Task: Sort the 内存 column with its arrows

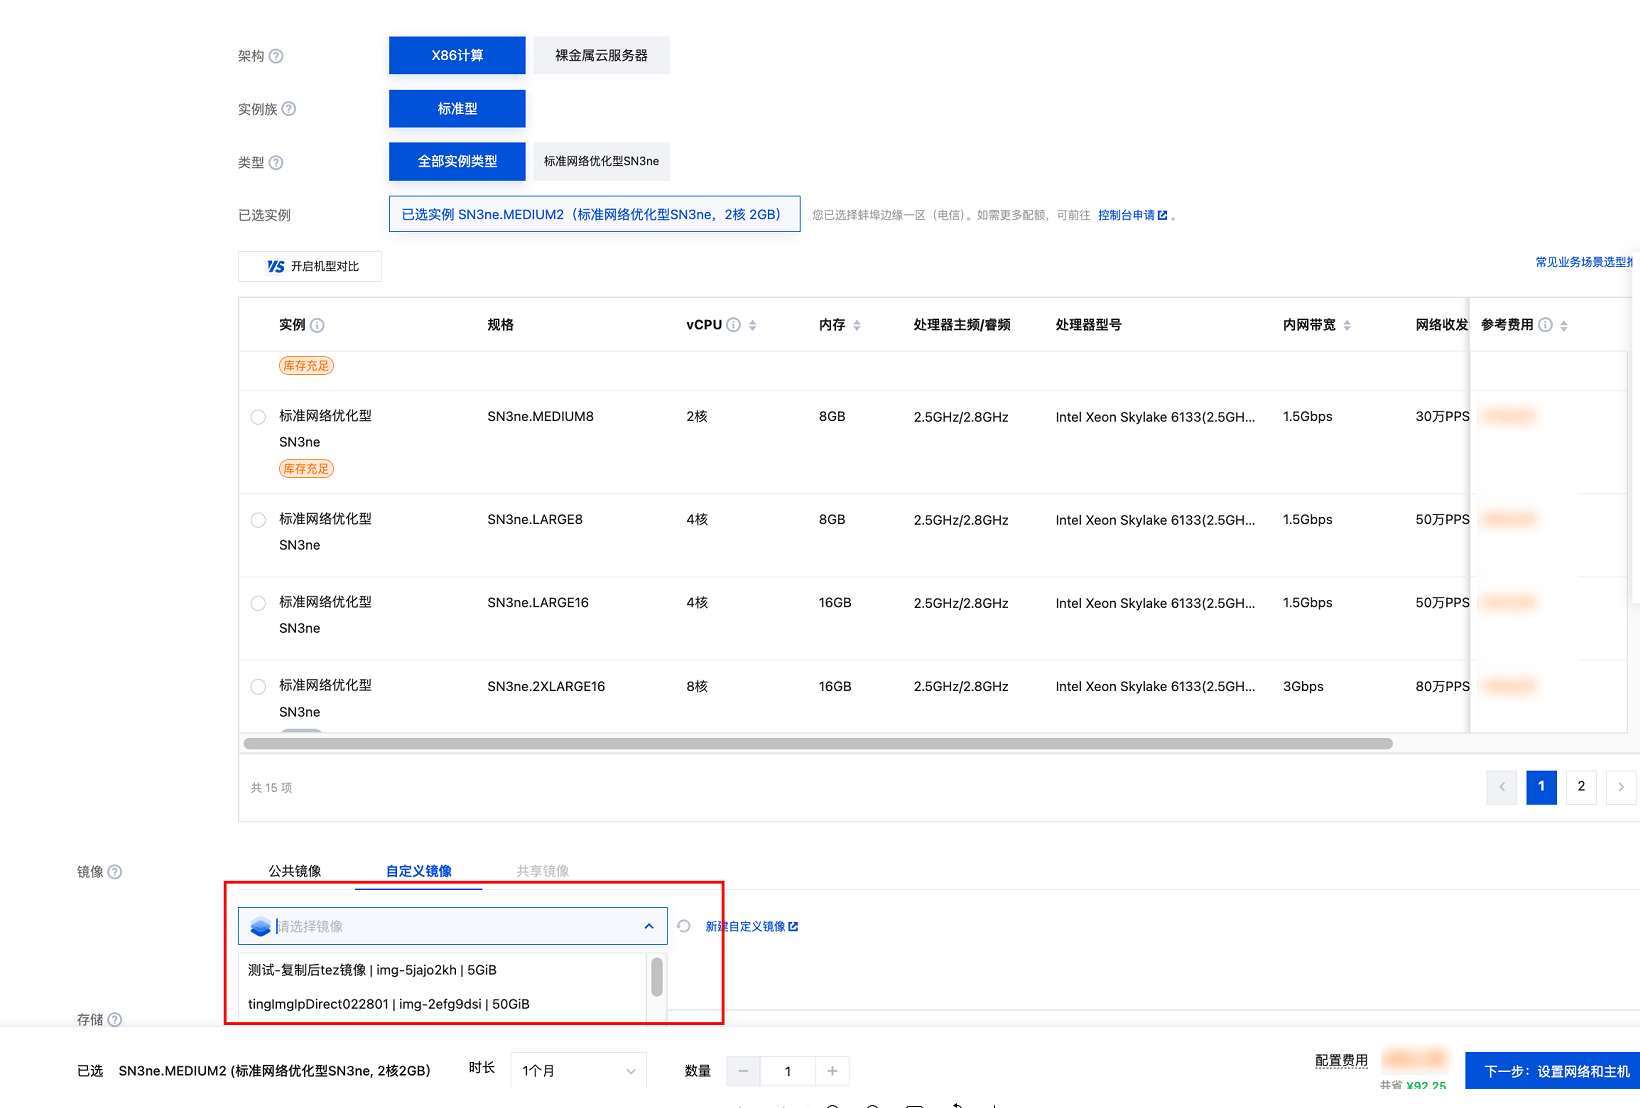Action: point(857,325)
